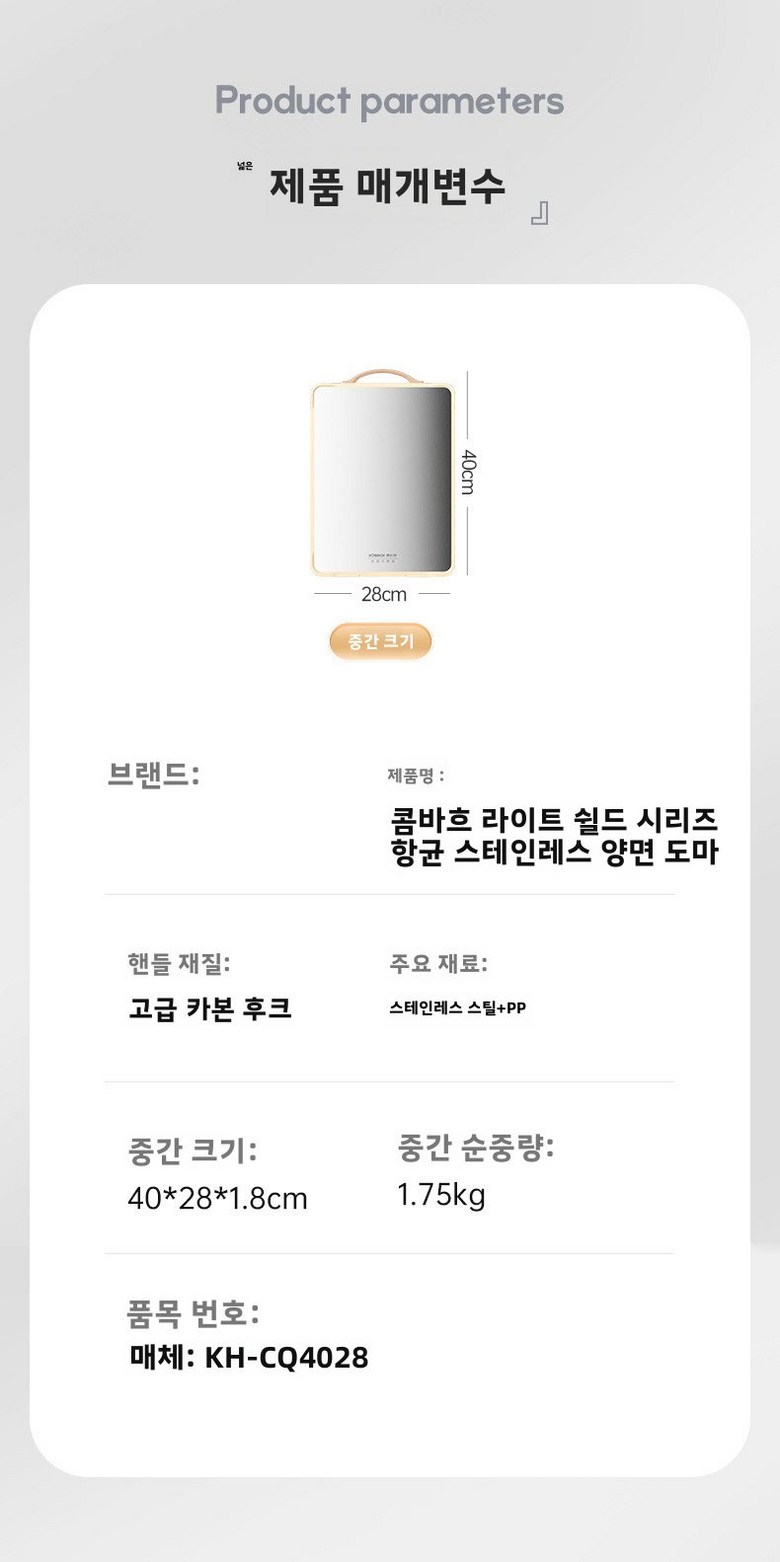
Task: Select the 40*28*1.8cm dimensions value
Action: pyautogui.click(x=217, y=1198)
